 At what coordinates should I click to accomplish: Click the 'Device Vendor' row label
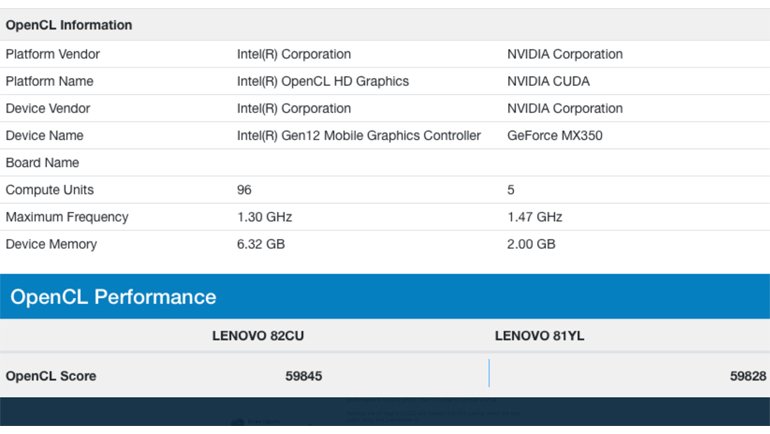click(x=48, y=108)
